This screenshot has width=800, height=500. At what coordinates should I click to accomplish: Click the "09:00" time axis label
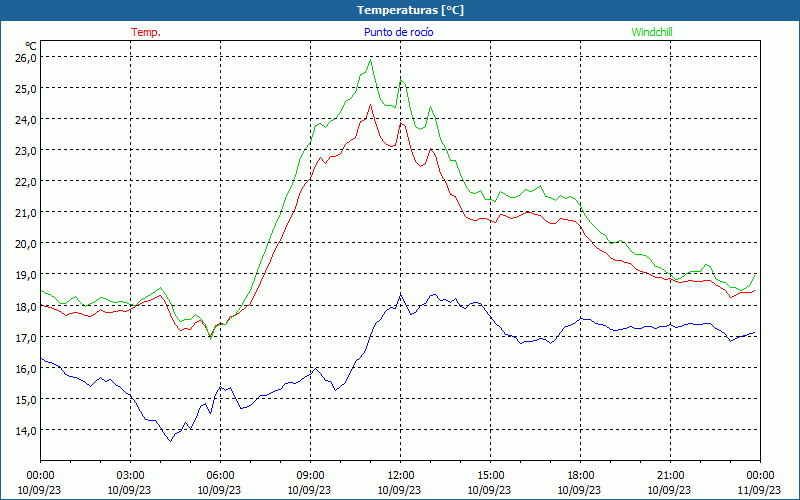(x=310, y=476)
